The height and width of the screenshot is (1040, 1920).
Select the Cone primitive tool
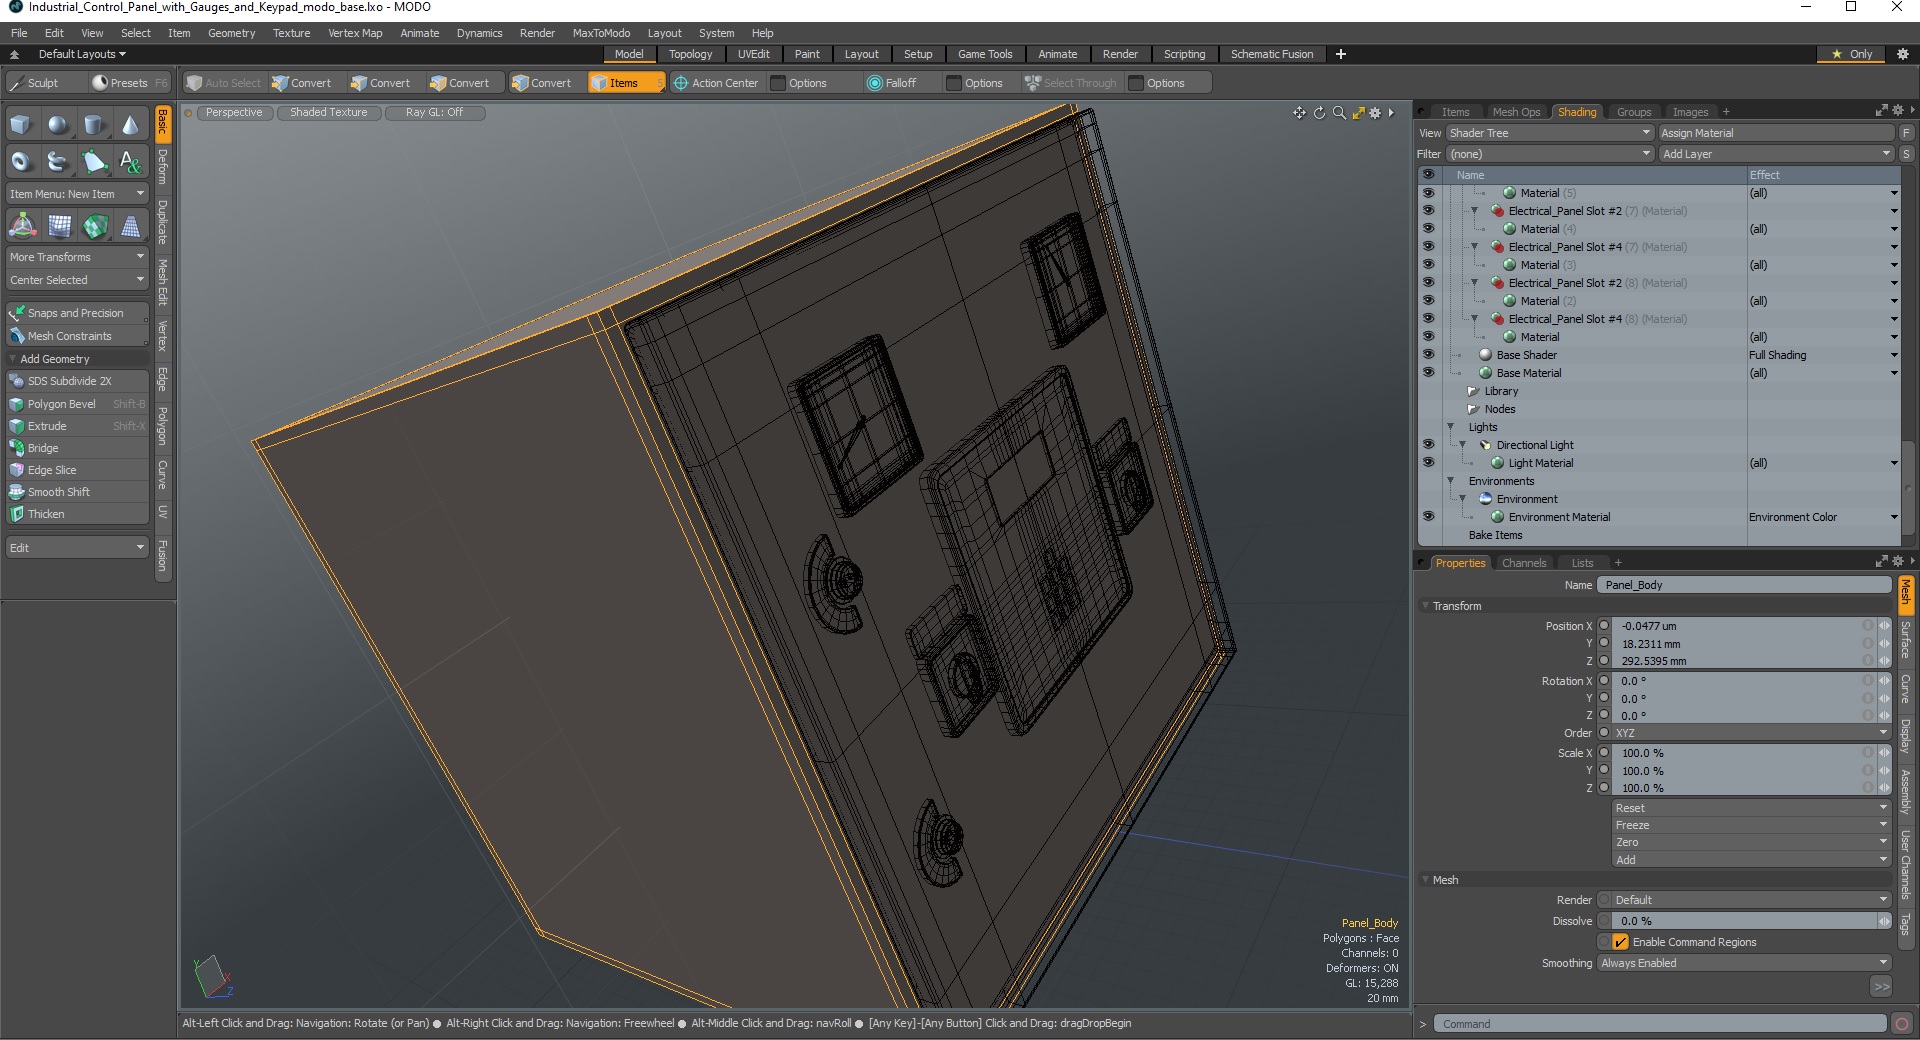(x=130, y=125)
